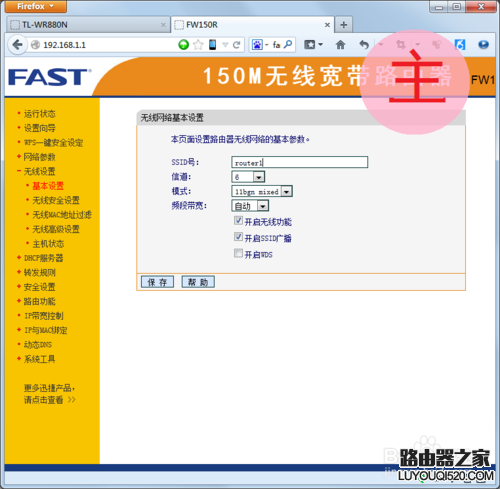Click the address bar showing 192.168.1.1
500x489 pixels.
(x=110, y=45)
